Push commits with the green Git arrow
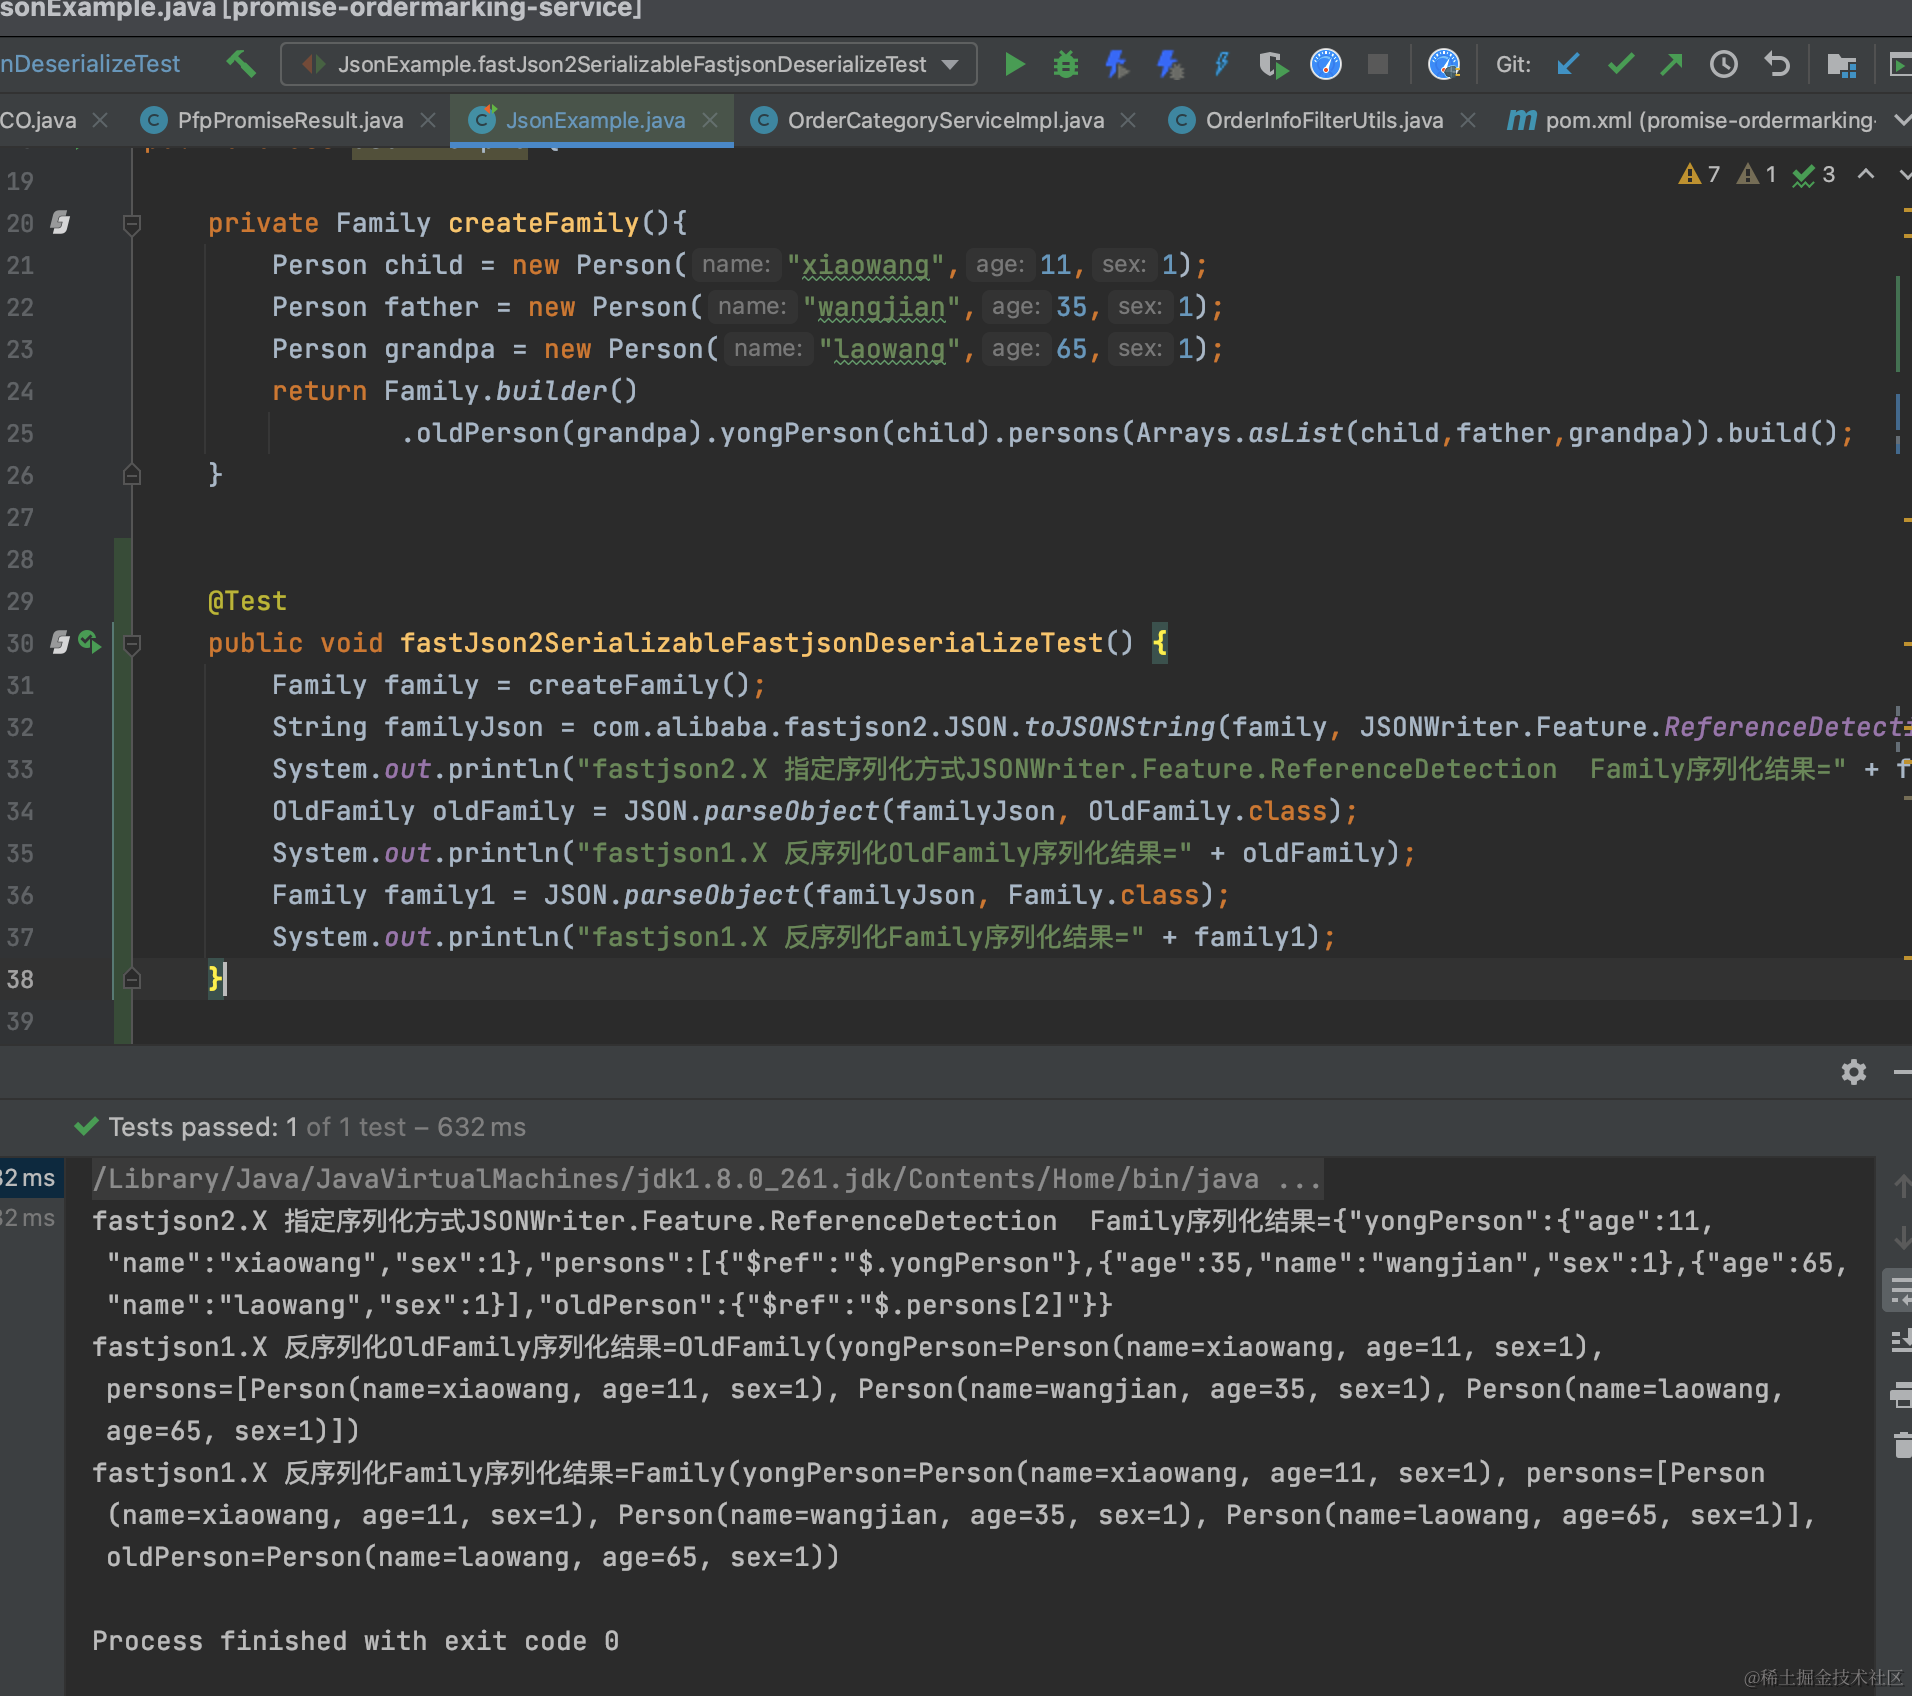Screen dimensions: 1912x1696 pos(1672,65)
